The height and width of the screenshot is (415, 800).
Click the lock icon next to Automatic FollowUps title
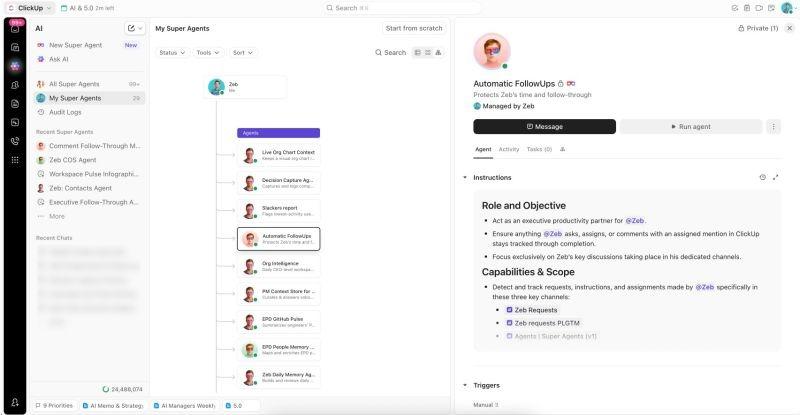tap(561, 84)
